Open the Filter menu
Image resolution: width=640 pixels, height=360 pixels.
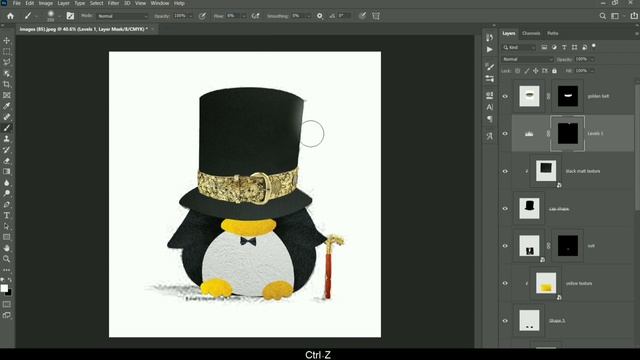(x=113, y=3)
